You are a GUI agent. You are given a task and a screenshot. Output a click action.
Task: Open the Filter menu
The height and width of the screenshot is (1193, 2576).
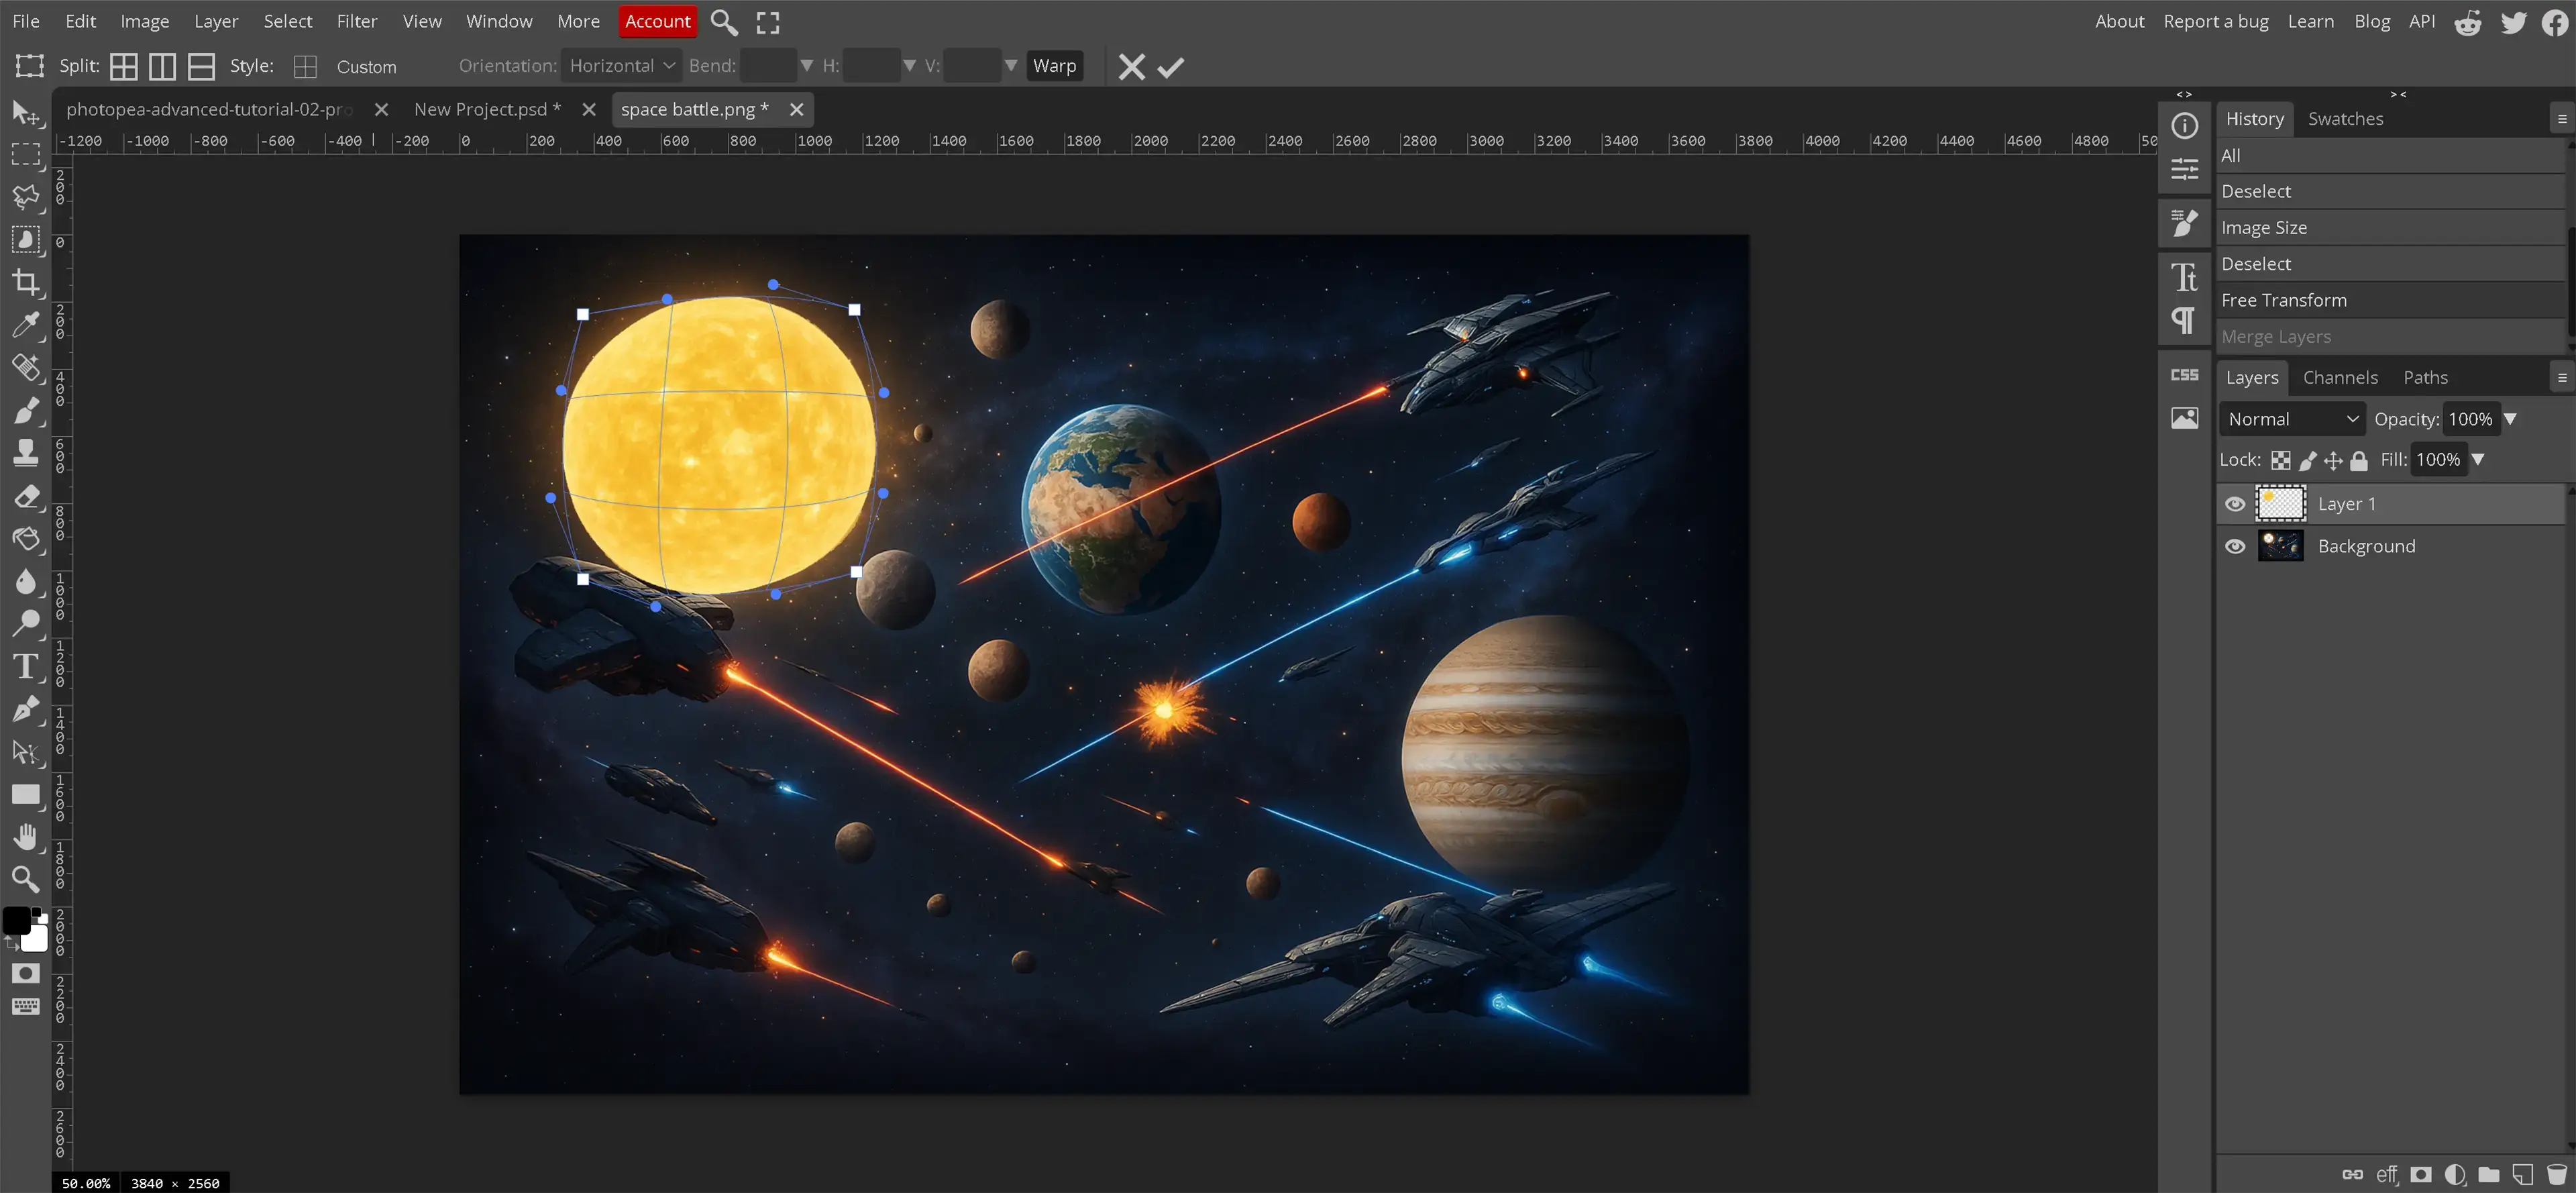click(x=356, y=21)
